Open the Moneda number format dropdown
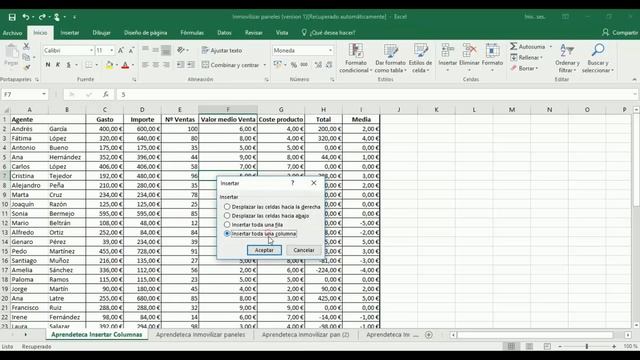The height and width of the screenshot is (360, 640). point(330,51)
